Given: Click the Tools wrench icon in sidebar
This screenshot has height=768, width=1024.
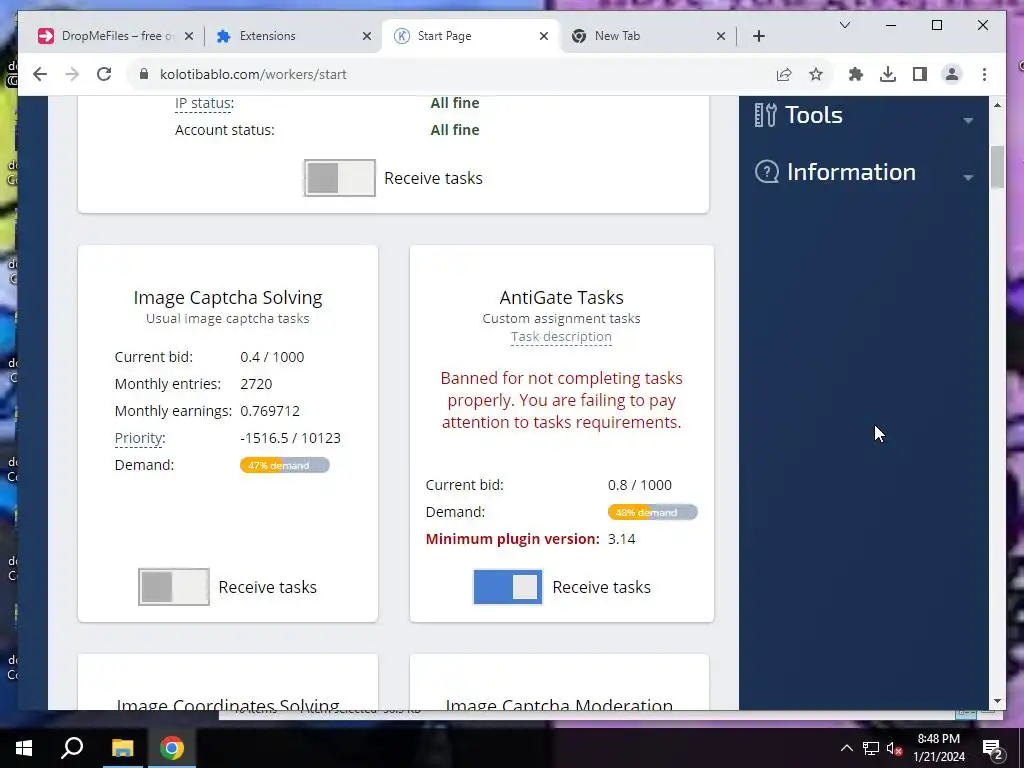Looking at the screenshot, I should pos(765,115).
